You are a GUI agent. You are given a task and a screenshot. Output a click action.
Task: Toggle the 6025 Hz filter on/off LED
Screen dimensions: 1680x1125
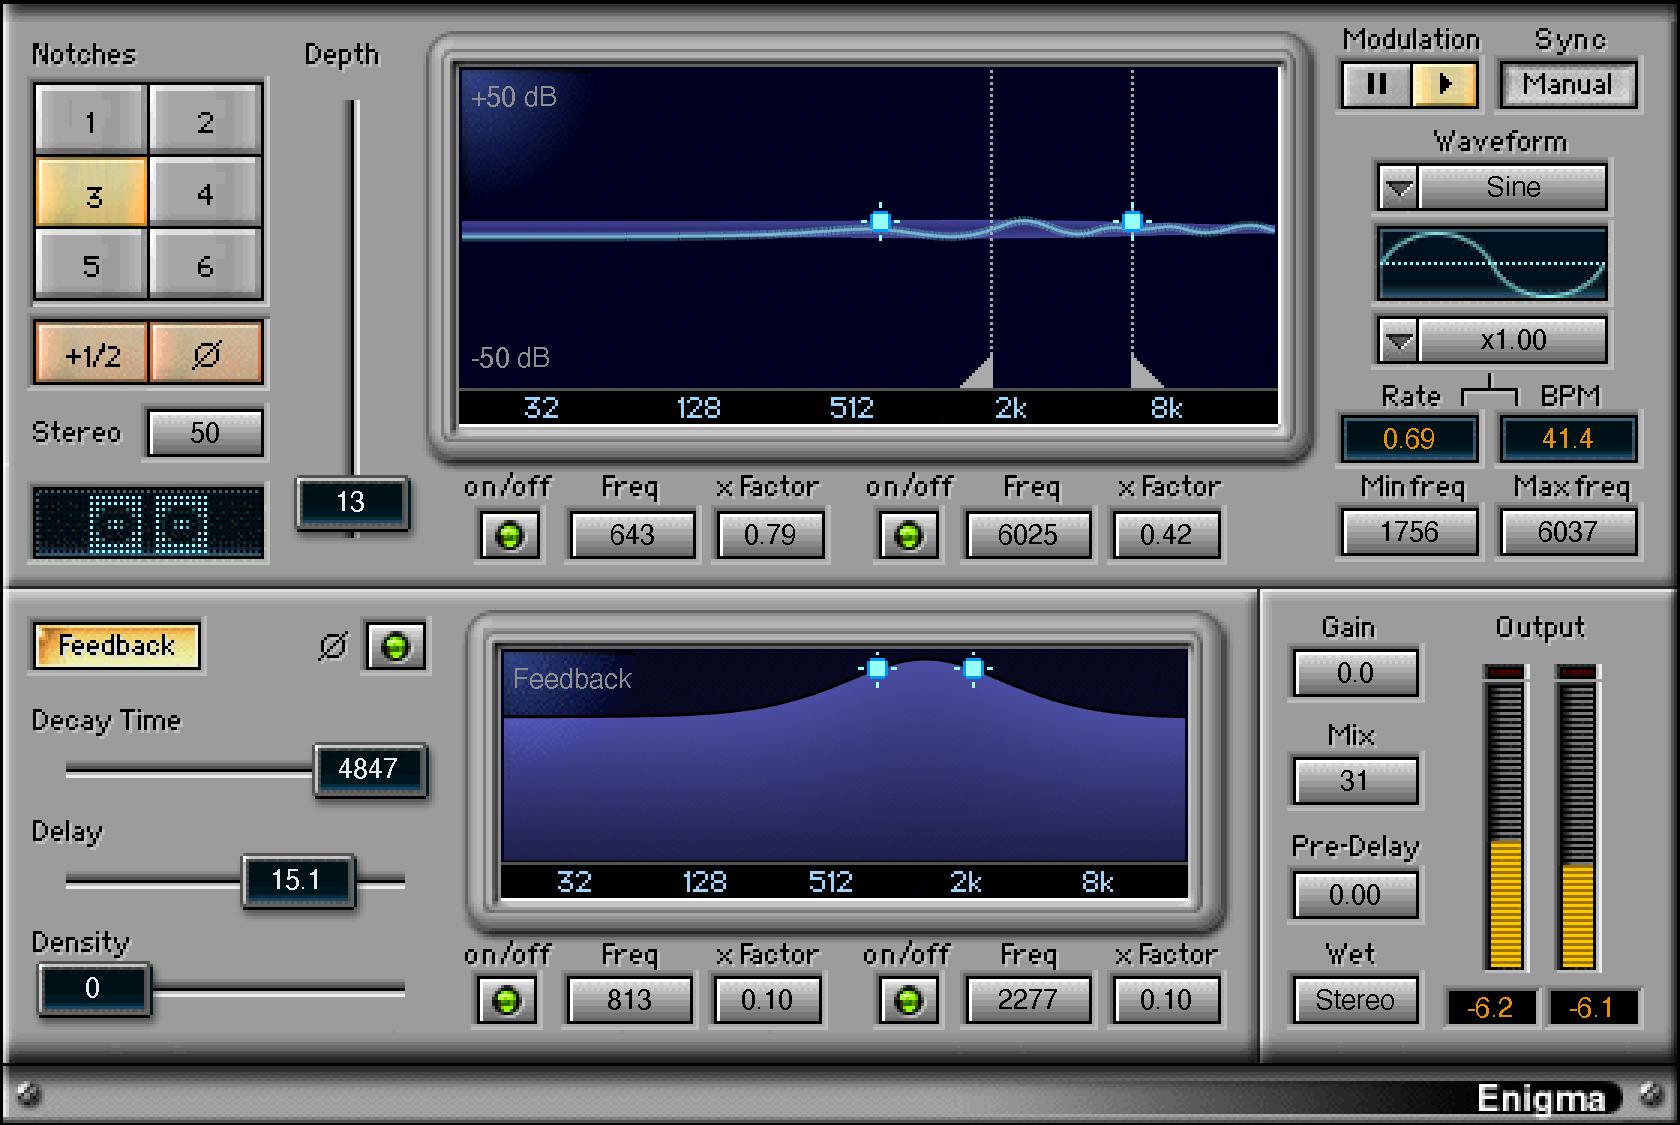[x=908, y=536]
